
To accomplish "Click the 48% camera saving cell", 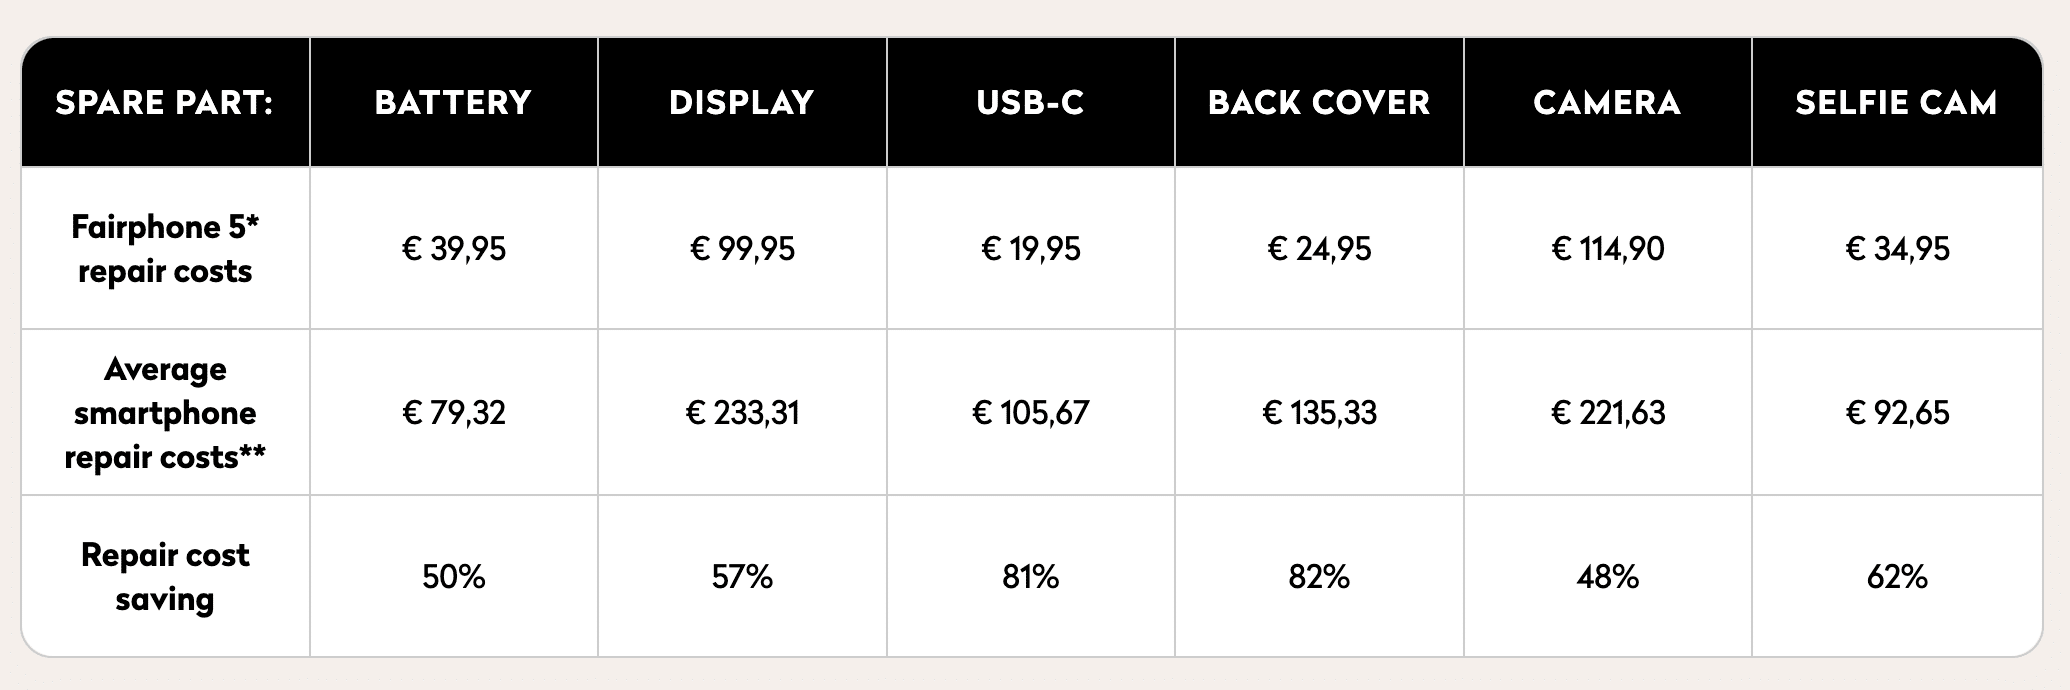I will tap(1607, 577).
